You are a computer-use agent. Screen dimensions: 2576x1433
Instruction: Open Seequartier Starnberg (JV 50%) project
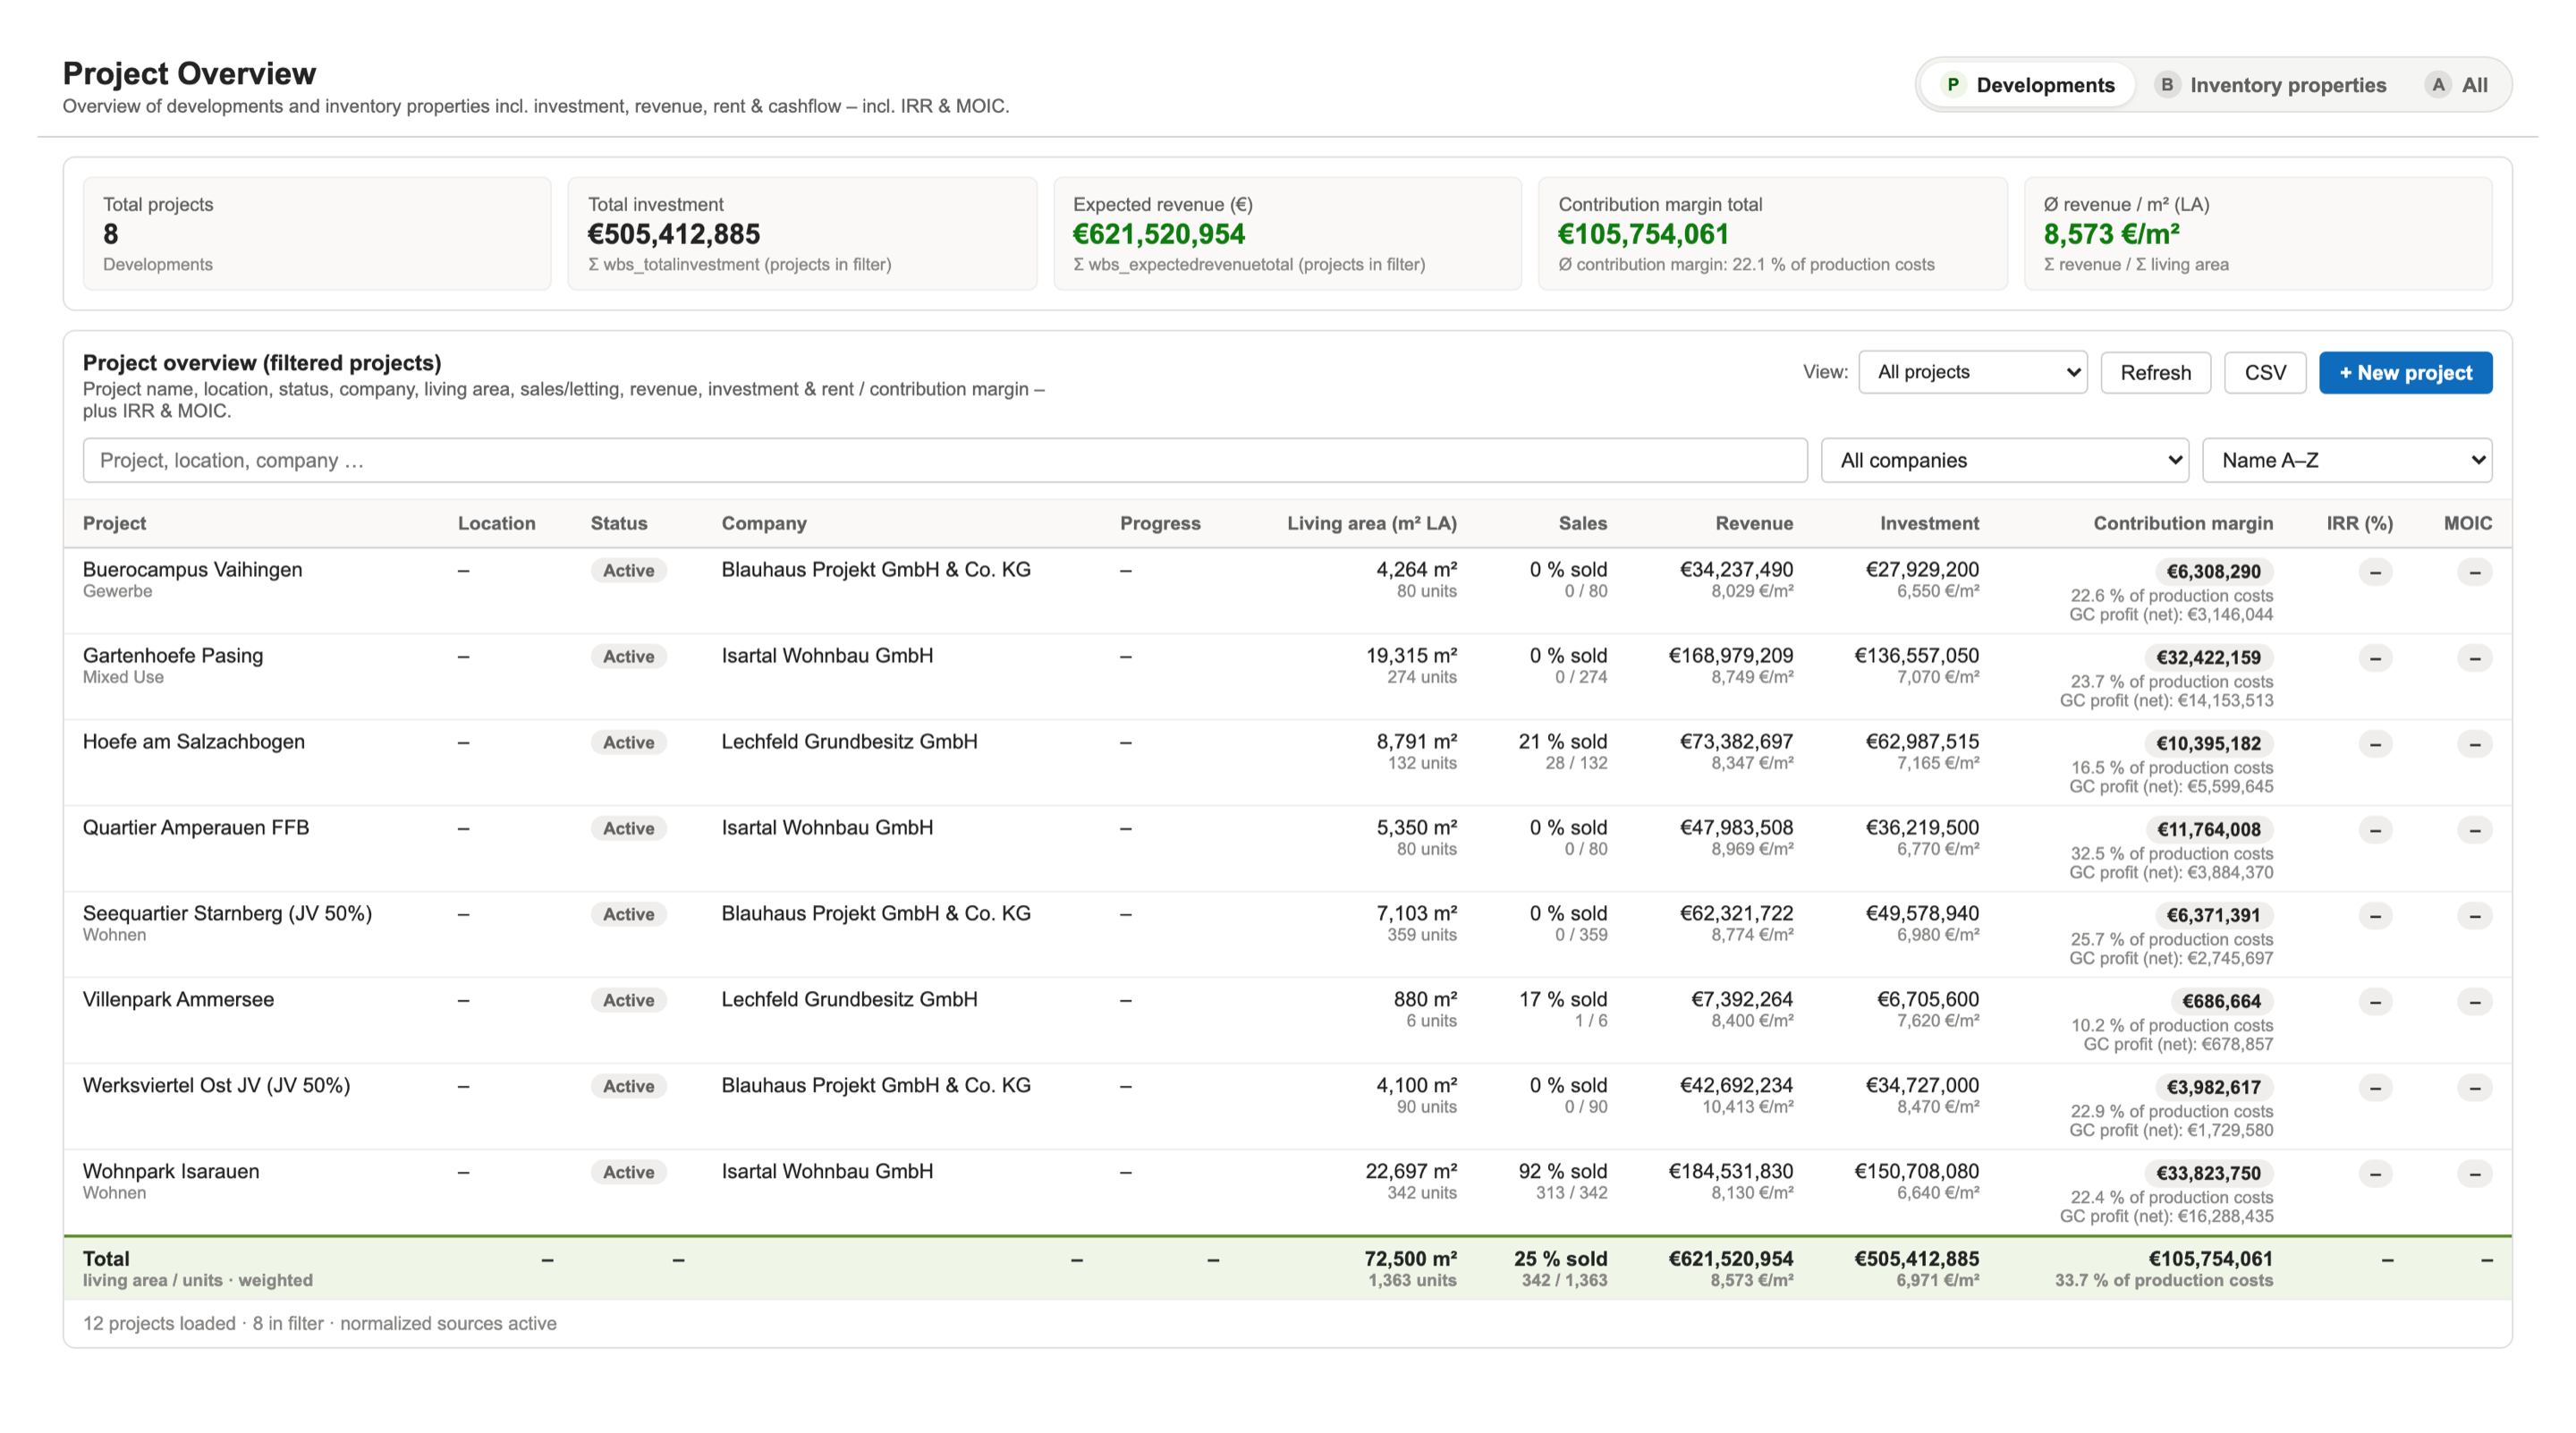point(227,913)
